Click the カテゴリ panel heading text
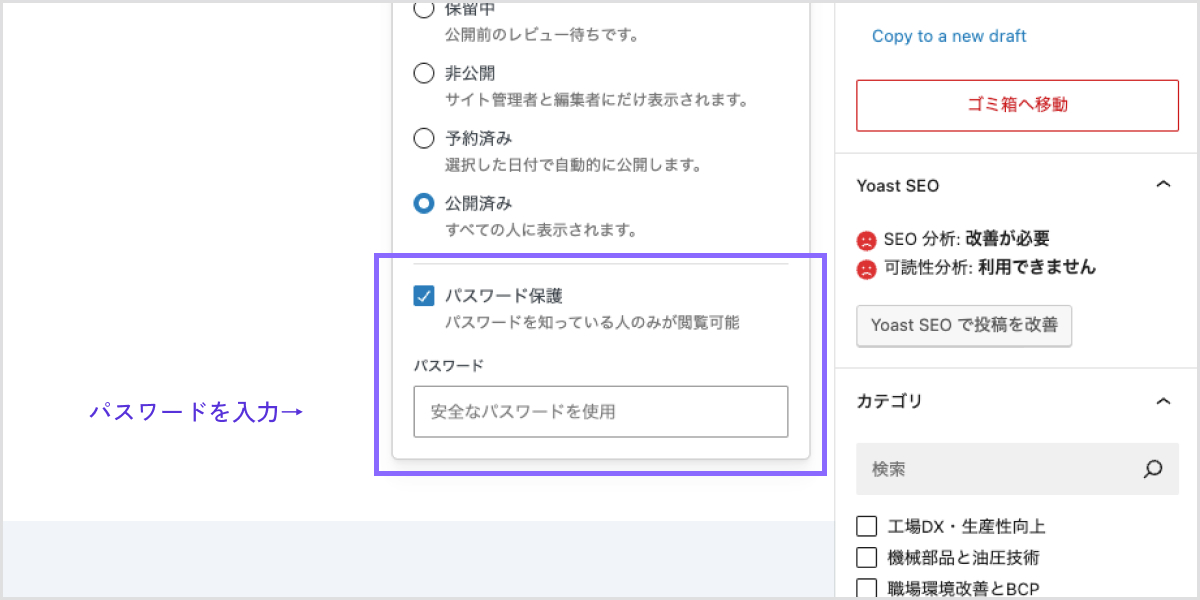The image size is (1200, 600). tap(889, 401)
